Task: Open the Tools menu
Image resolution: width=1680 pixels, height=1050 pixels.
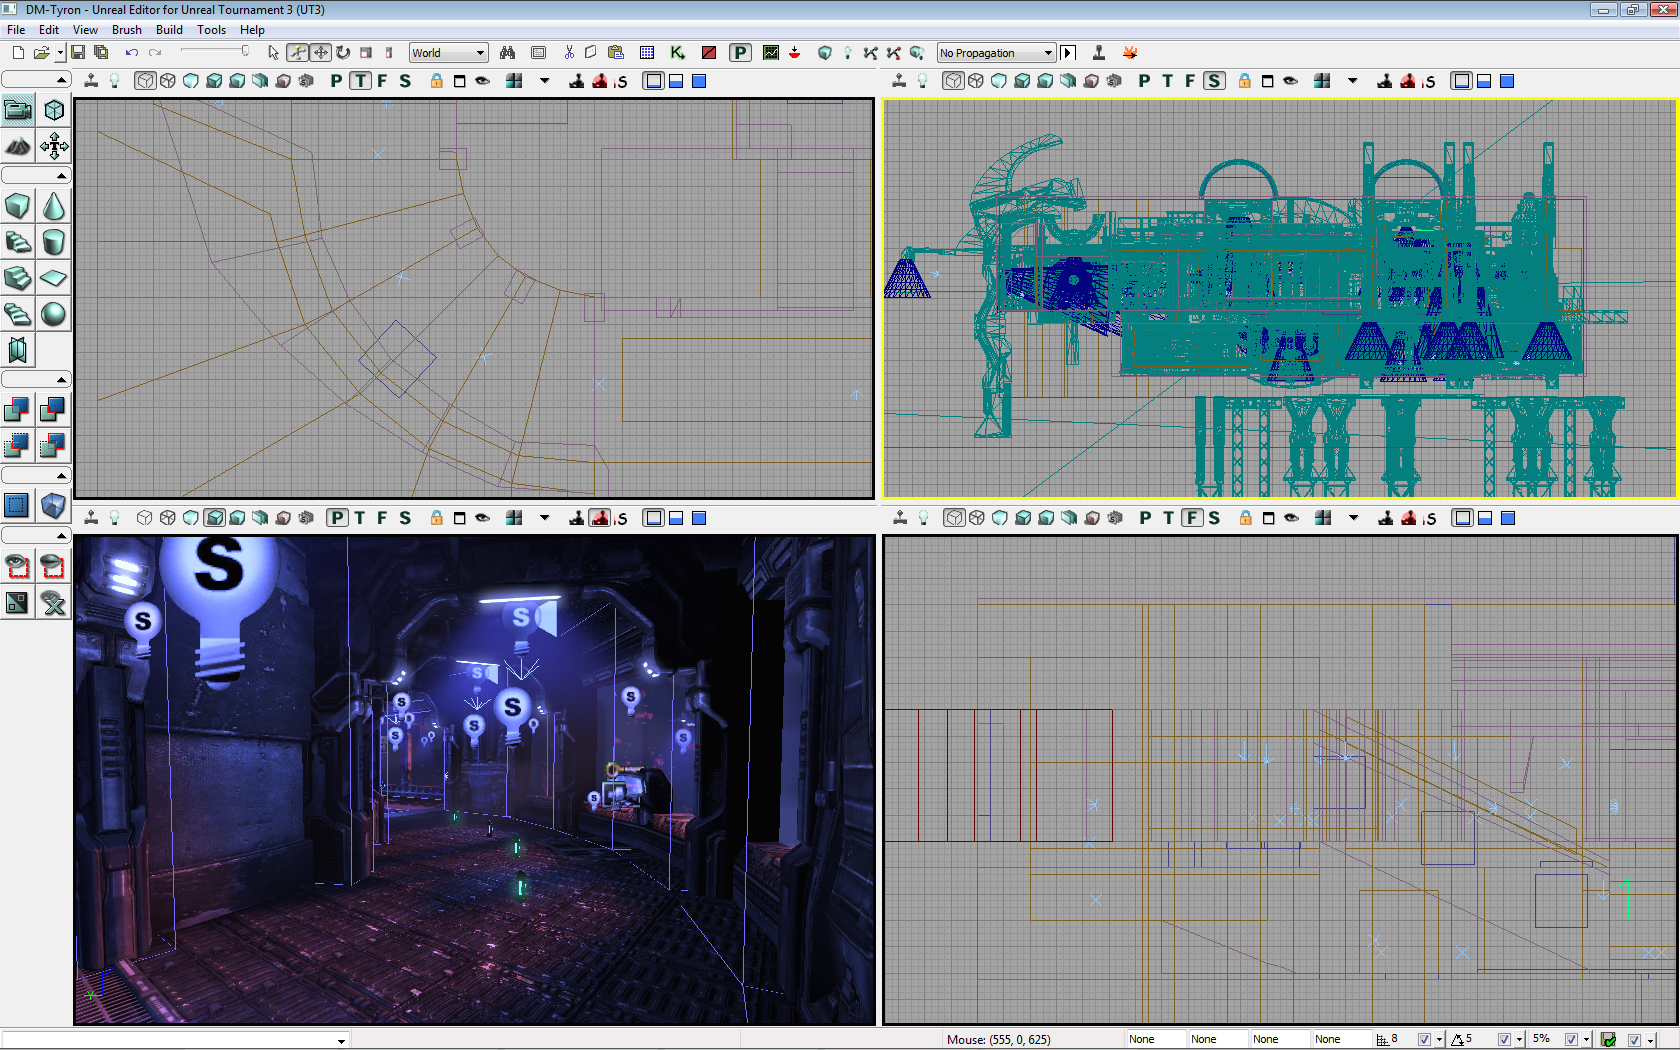Action: [x=211, y=30]
